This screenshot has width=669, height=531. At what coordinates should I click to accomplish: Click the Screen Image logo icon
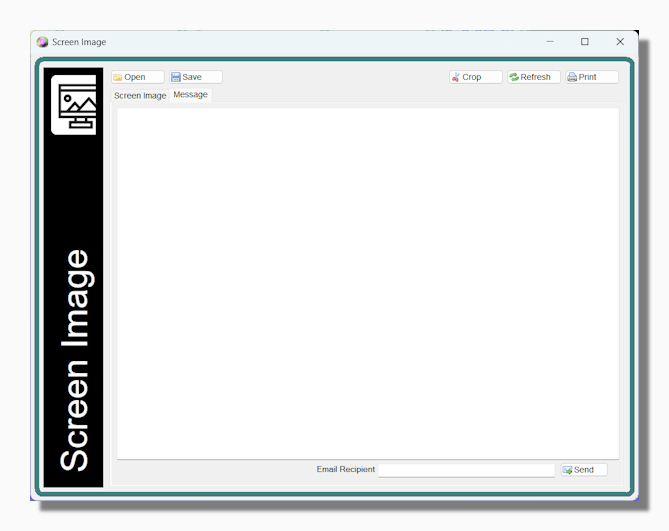[x=73, y=105]
